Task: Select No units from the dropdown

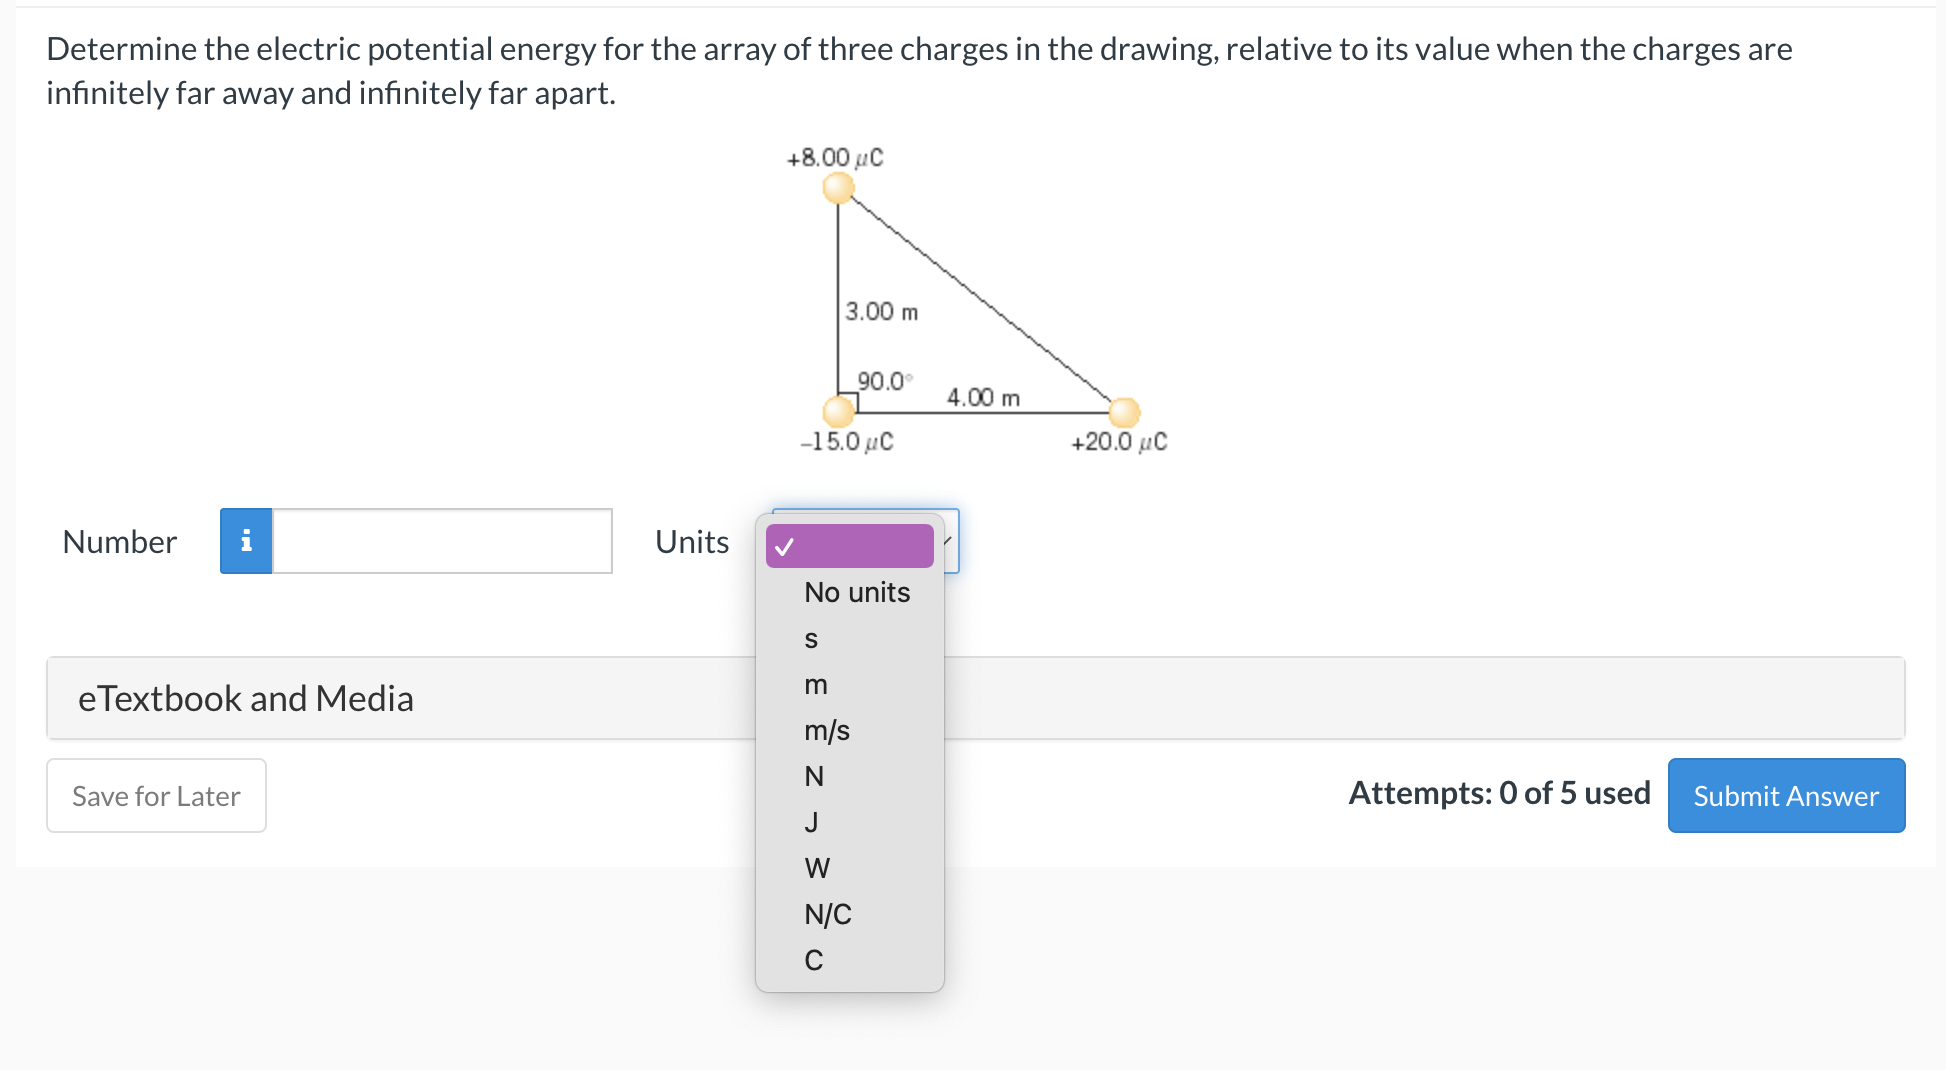Action: point(856,592)
